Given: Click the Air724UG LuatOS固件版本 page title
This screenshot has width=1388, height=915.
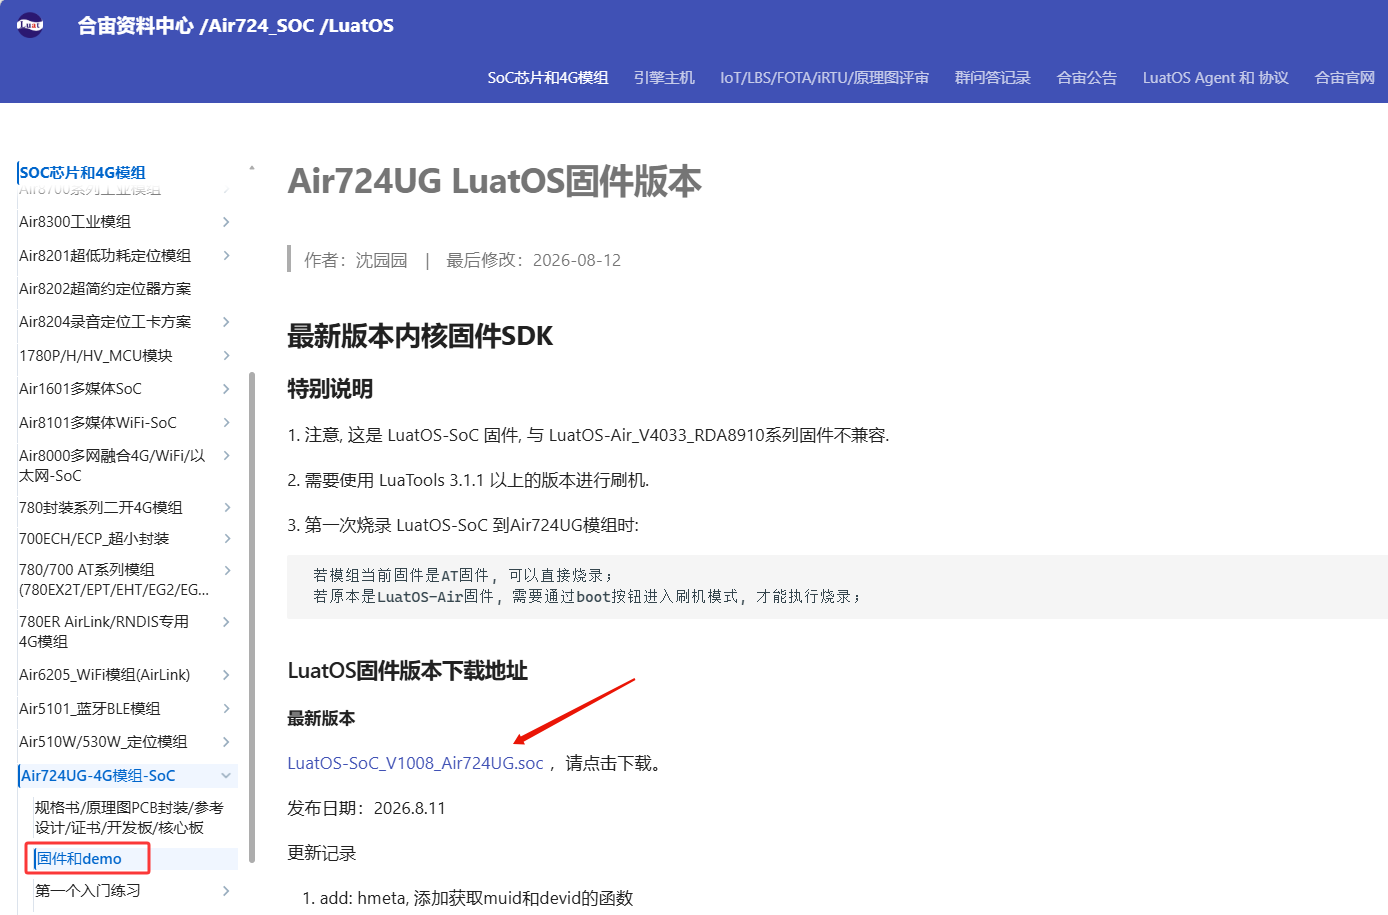Looking at the screenshot, I should click(x=495, y=181).
